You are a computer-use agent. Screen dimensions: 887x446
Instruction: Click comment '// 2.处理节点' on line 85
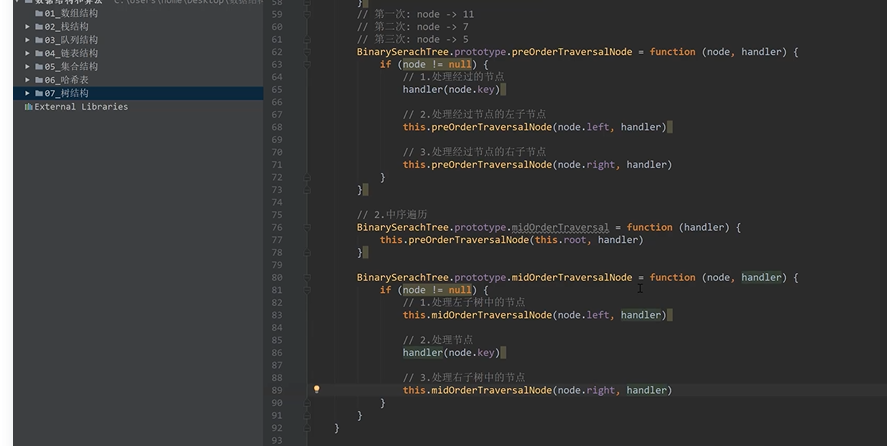click(438, 340)
